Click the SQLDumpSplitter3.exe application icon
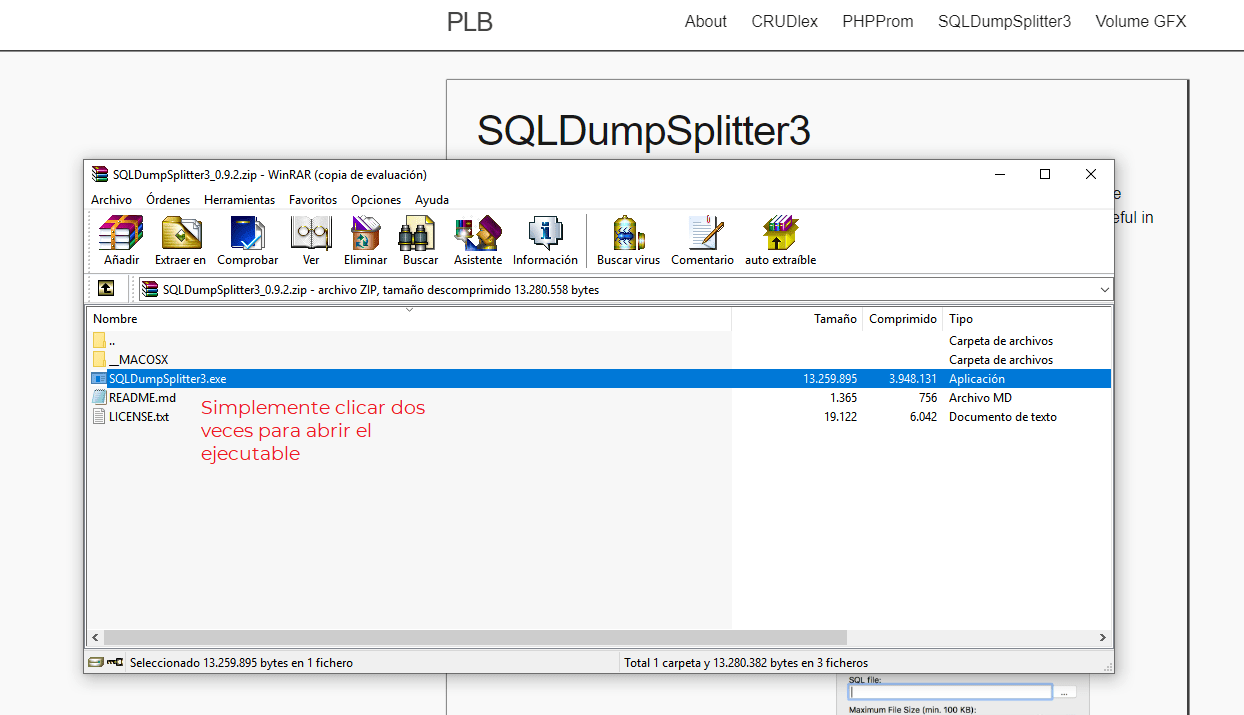Image resolution: width=1244 pixels, height=715 pixels. tap(99, 378)
